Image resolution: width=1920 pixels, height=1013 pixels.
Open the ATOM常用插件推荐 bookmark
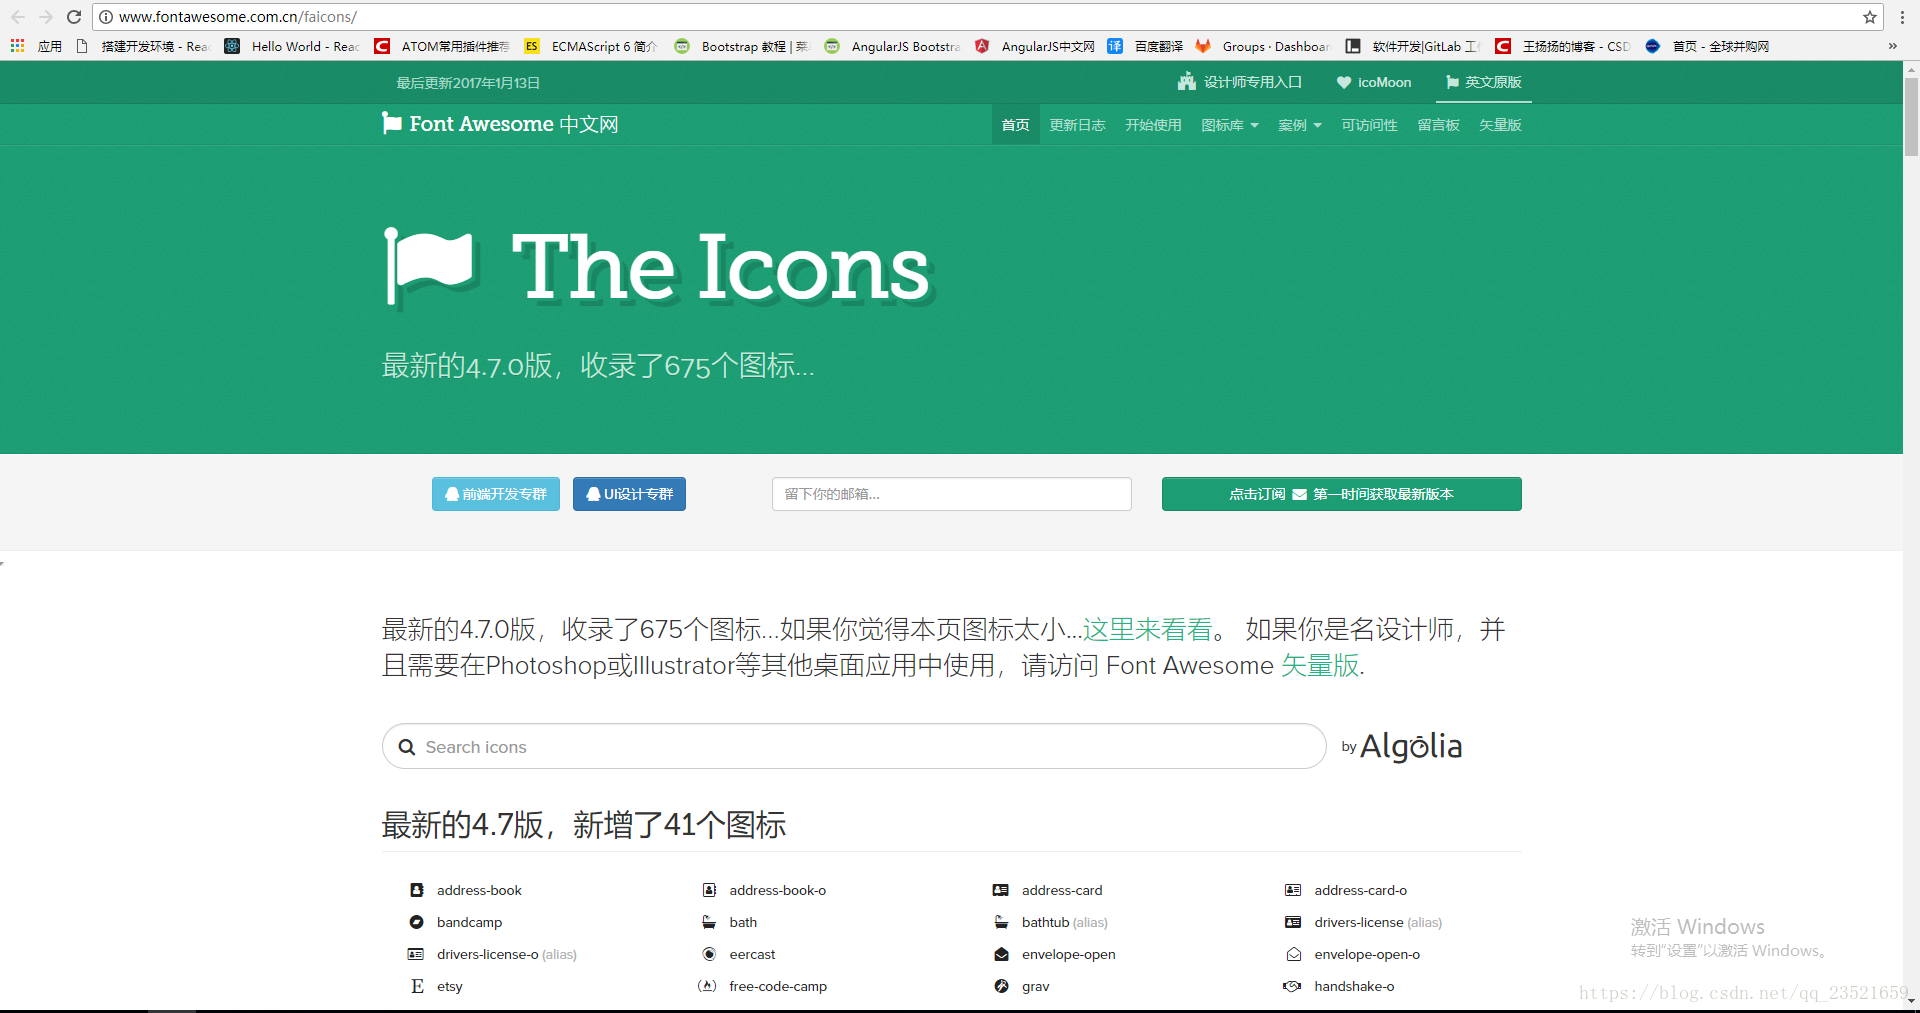tap(442, 46)
